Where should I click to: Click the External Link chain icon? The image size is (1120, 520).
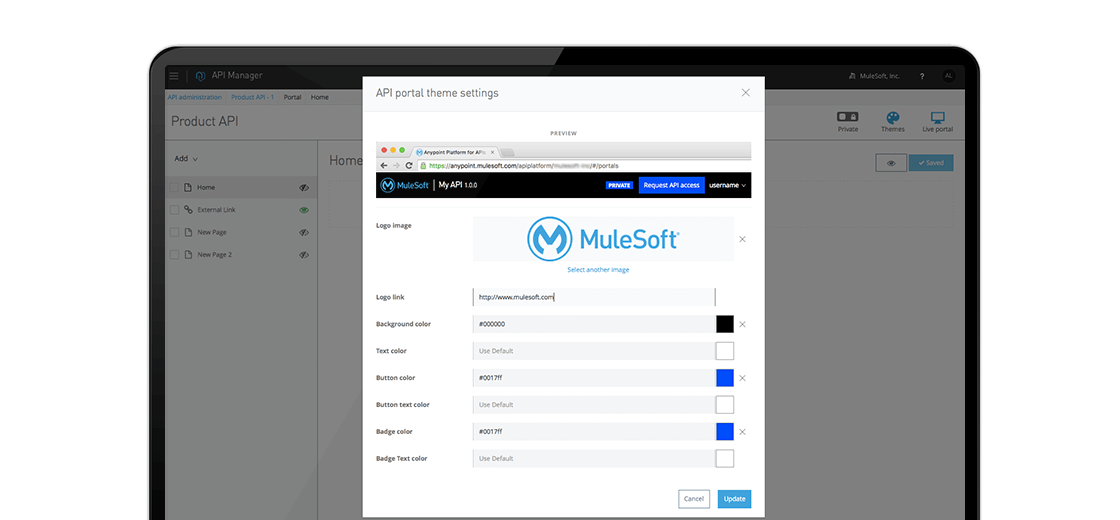(x=188, y=210)
